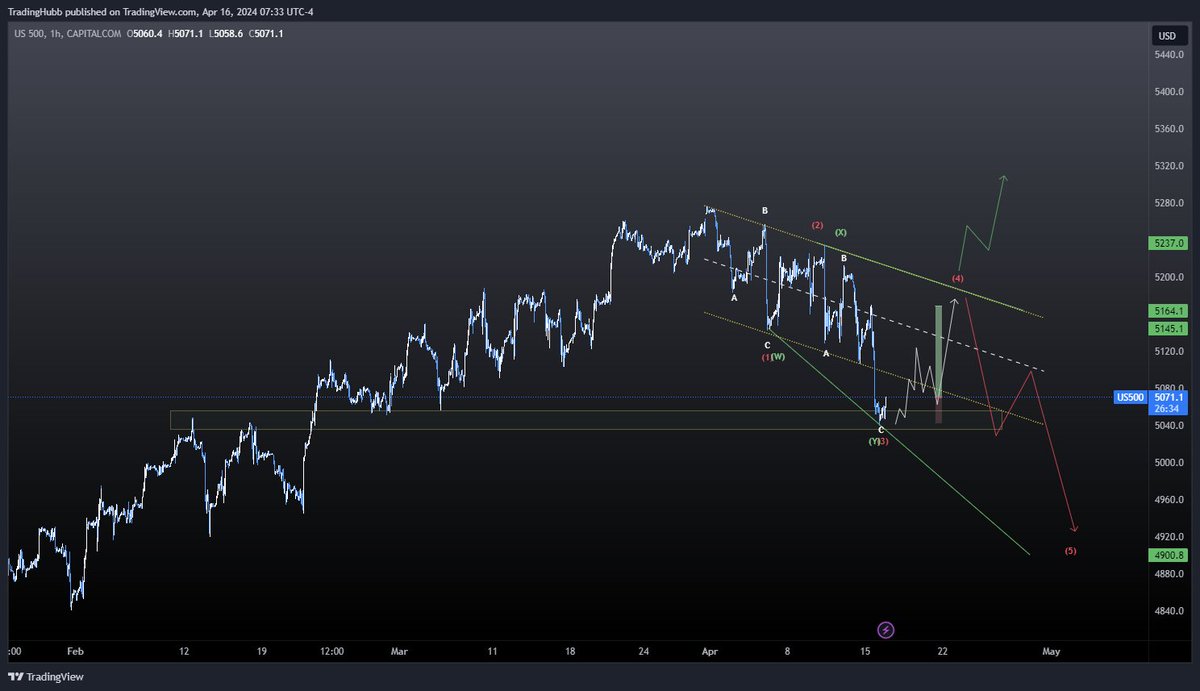Select the red (4) wave label
Viewport: 1200px width, 691px height.
(x=958, y=277)
